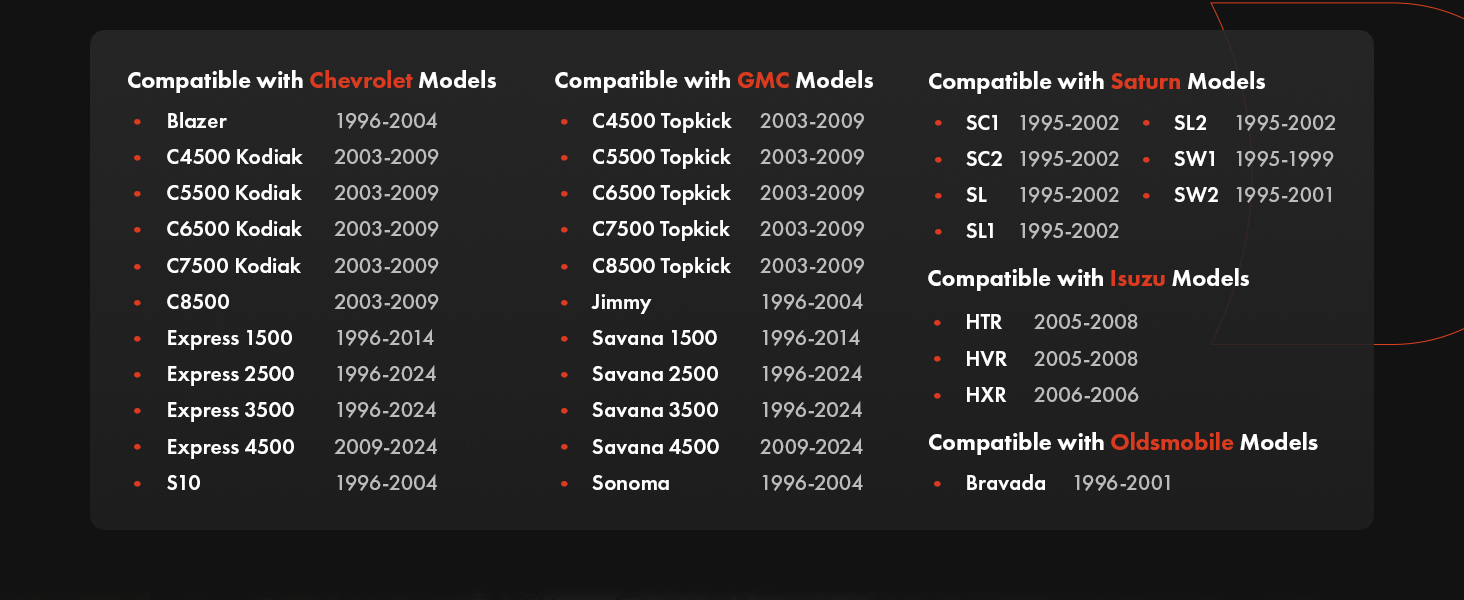
Task: Click the Express 4500 model name
Action: point(230,447)
